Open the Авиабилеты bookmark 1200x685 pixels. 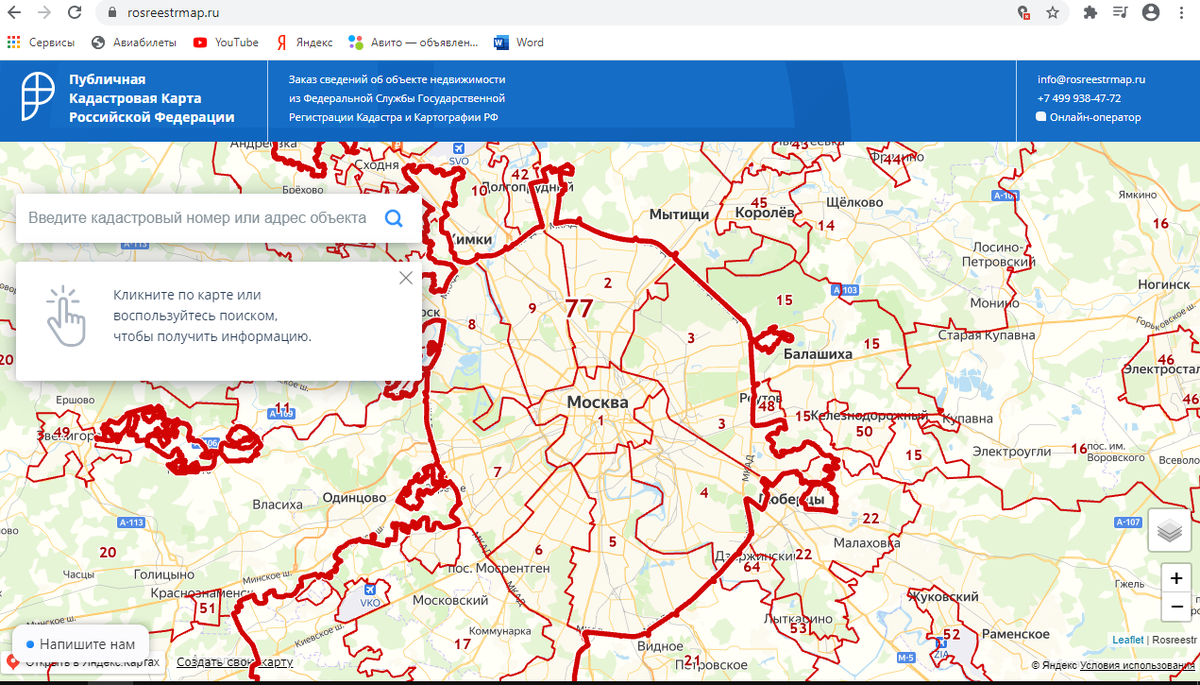pyautogui.click(x=133, y=42)
